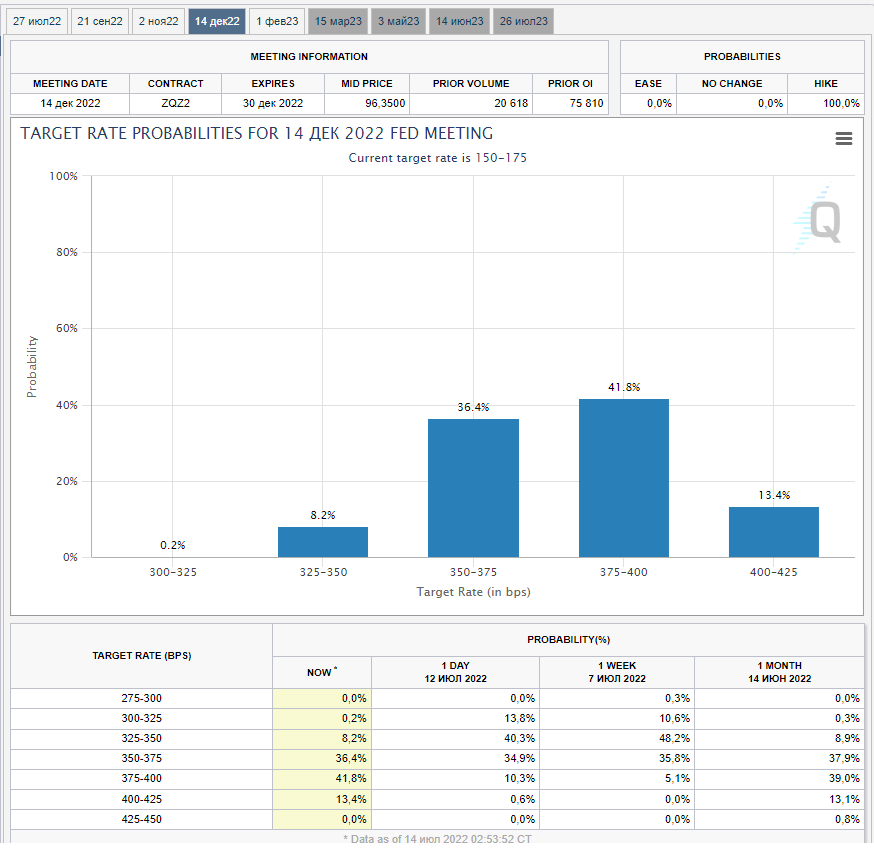The height and width of the screenshot is (848, 874).
Task: Open the 26 июл23 meeting tab
Action: point(523,21)
